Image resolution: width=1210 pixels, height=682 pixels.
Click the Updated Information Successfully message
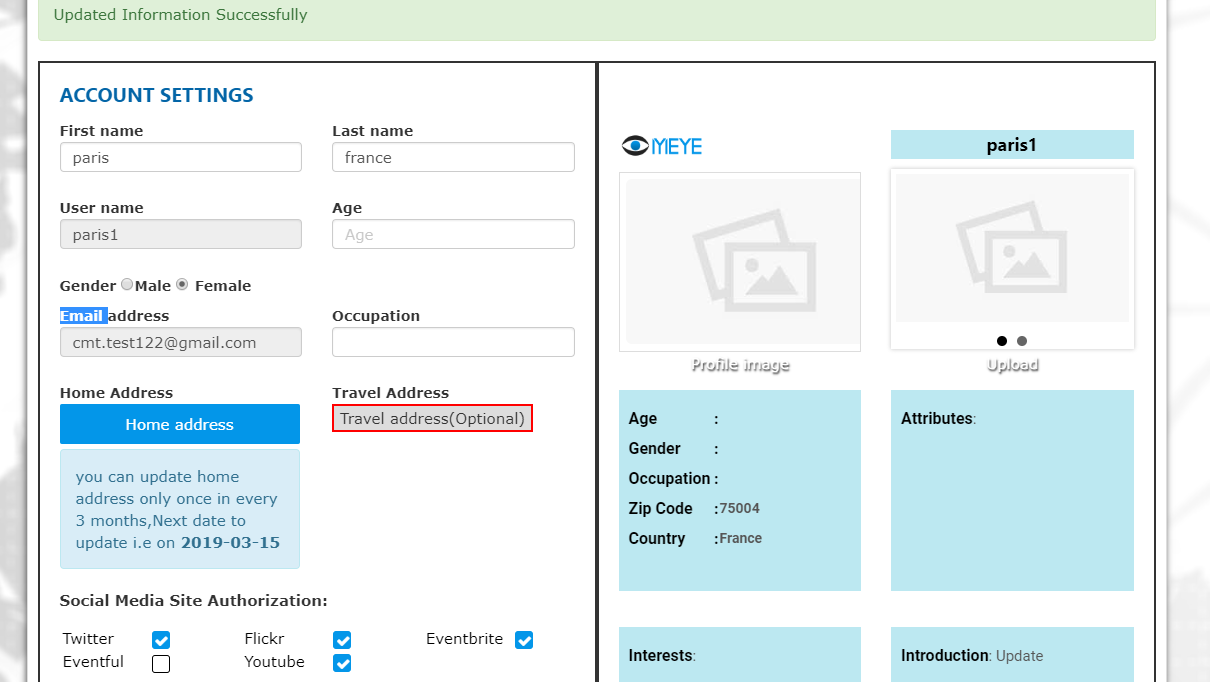tap(181, 15)
